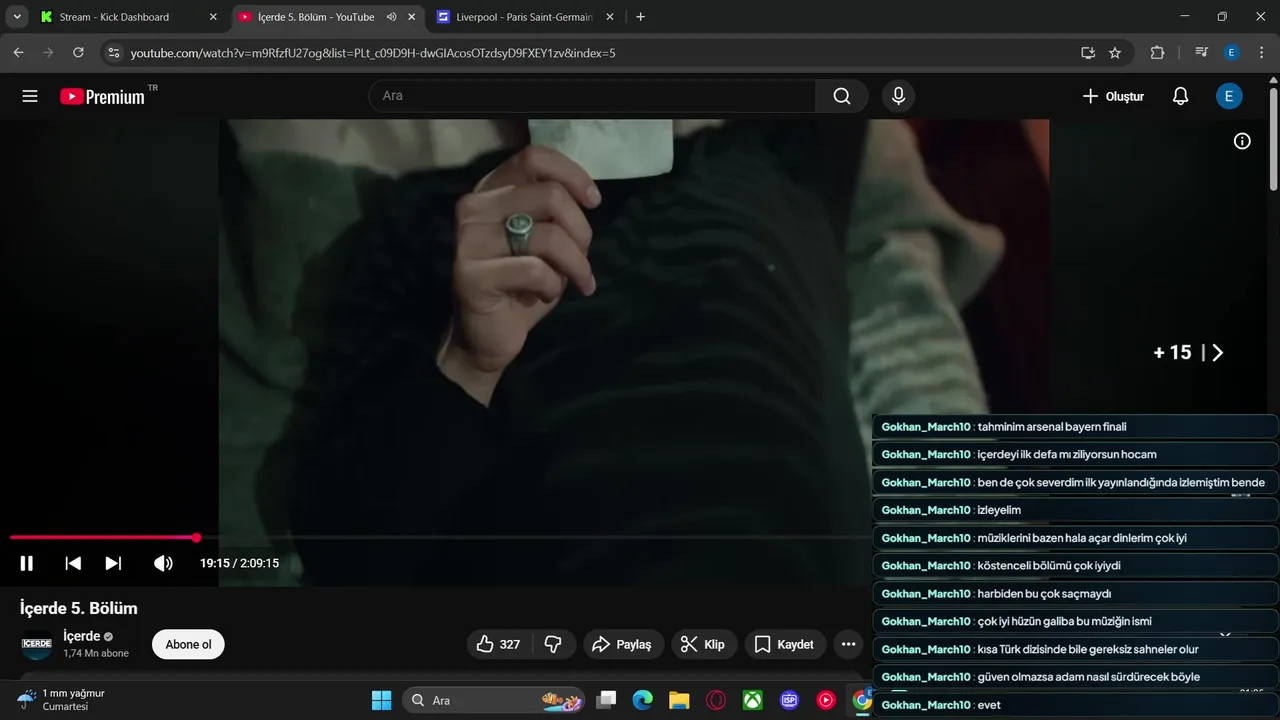Open the Chrome profile E avatar
This screenshot has height=720, width=1280.
pos(1232,53)
